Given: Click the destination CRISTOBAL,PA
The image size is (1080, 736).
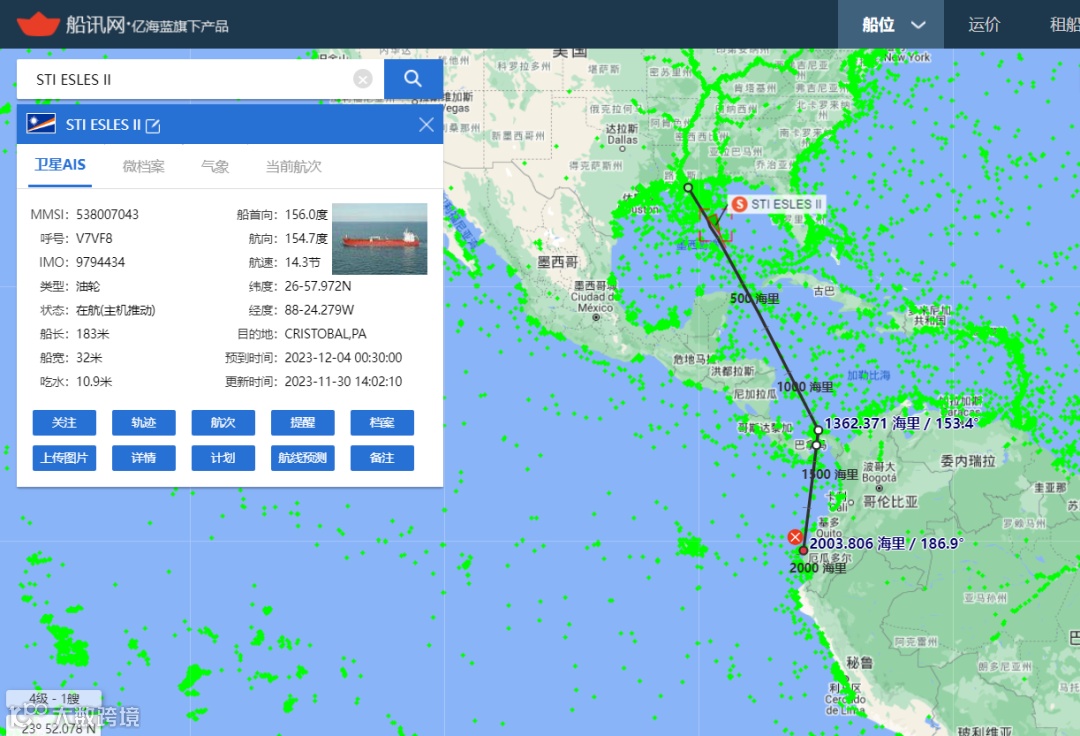Looking at the screenshot, I should click(326, 334).
